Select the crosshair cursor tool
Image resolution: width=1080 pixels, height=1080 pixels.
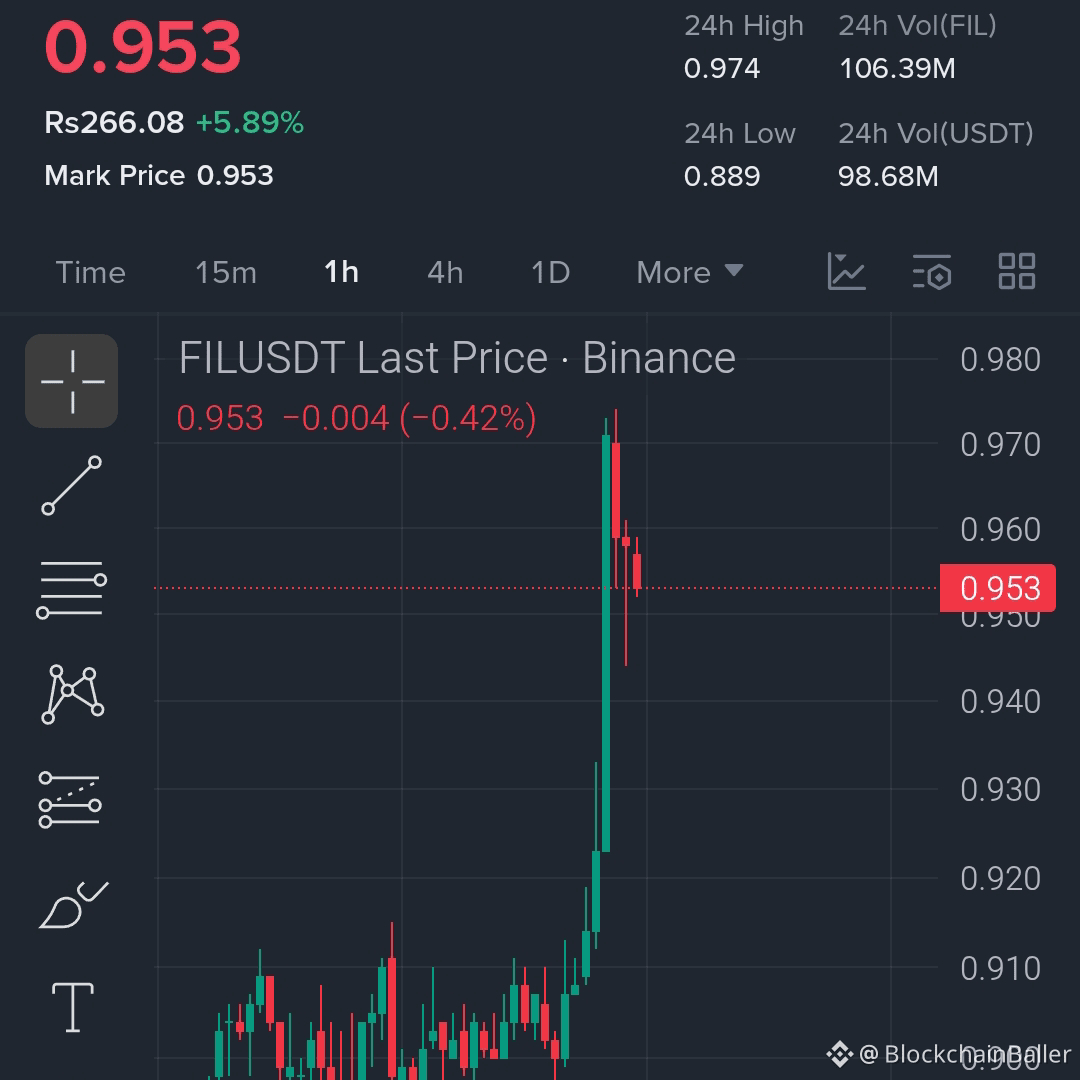(71, 381)
